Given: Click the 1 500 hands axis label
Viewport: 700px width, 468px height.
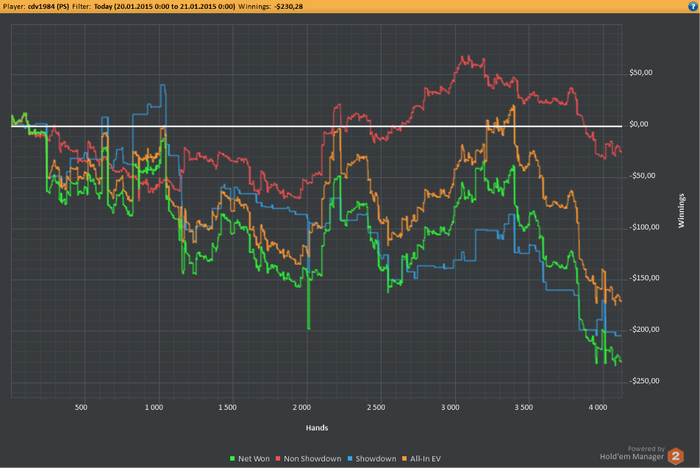Looking at the screenshot, I should (x=228, y=407).
